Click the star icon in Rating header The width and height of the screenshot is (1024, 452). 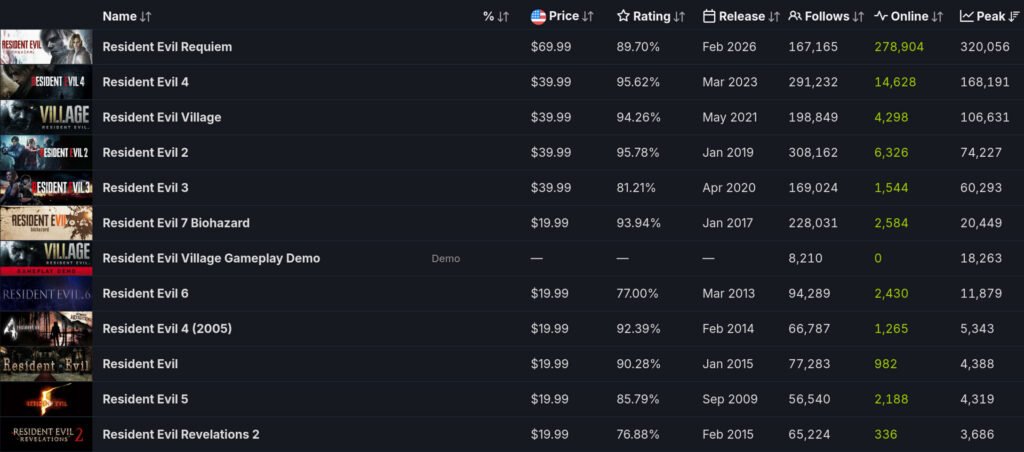(x=623, y=16)
